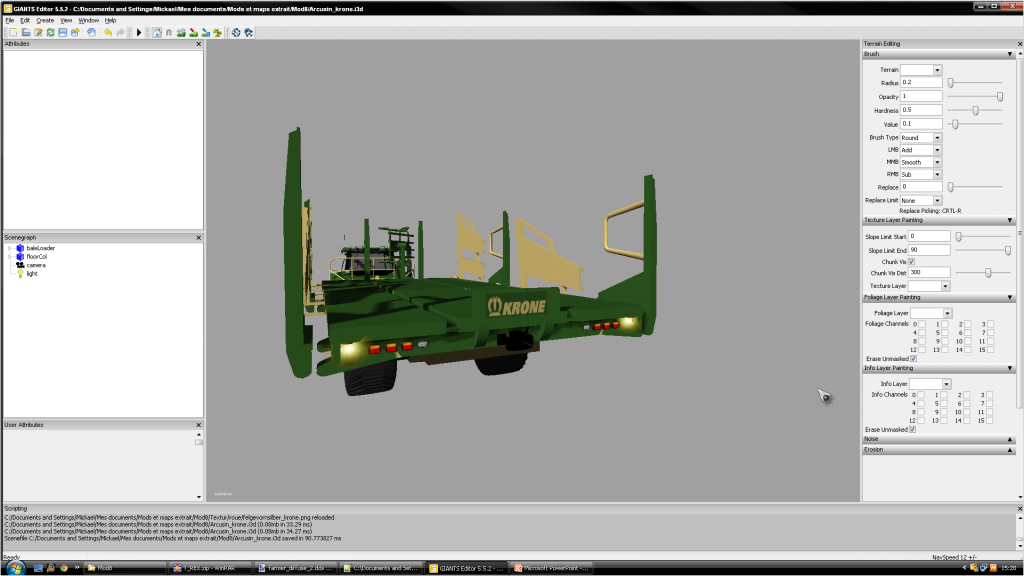Click the light bulb node icon
The image size is (1024, 576).
coord(20,274)
